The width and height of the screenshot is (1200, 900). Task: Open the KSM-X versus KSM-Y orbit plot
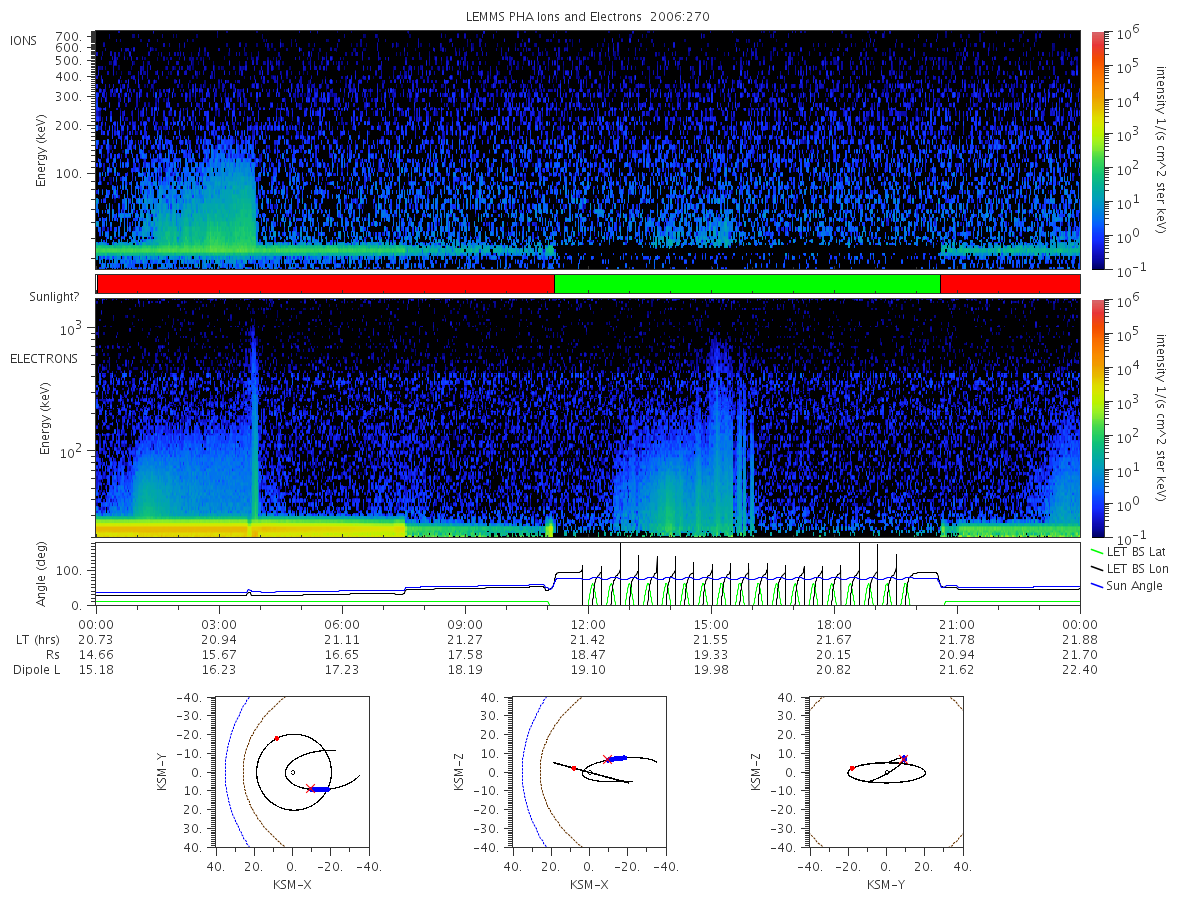coord(291,772)
